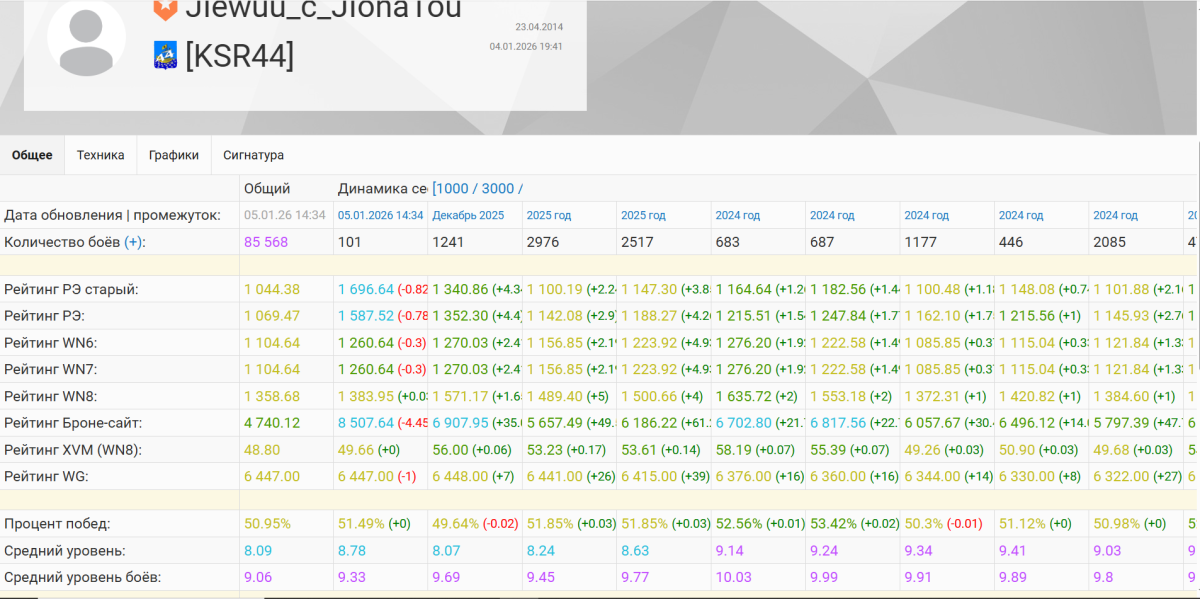
Task: Click the overall WN8 value 1 358.68
Action: [x=272, y=397]
